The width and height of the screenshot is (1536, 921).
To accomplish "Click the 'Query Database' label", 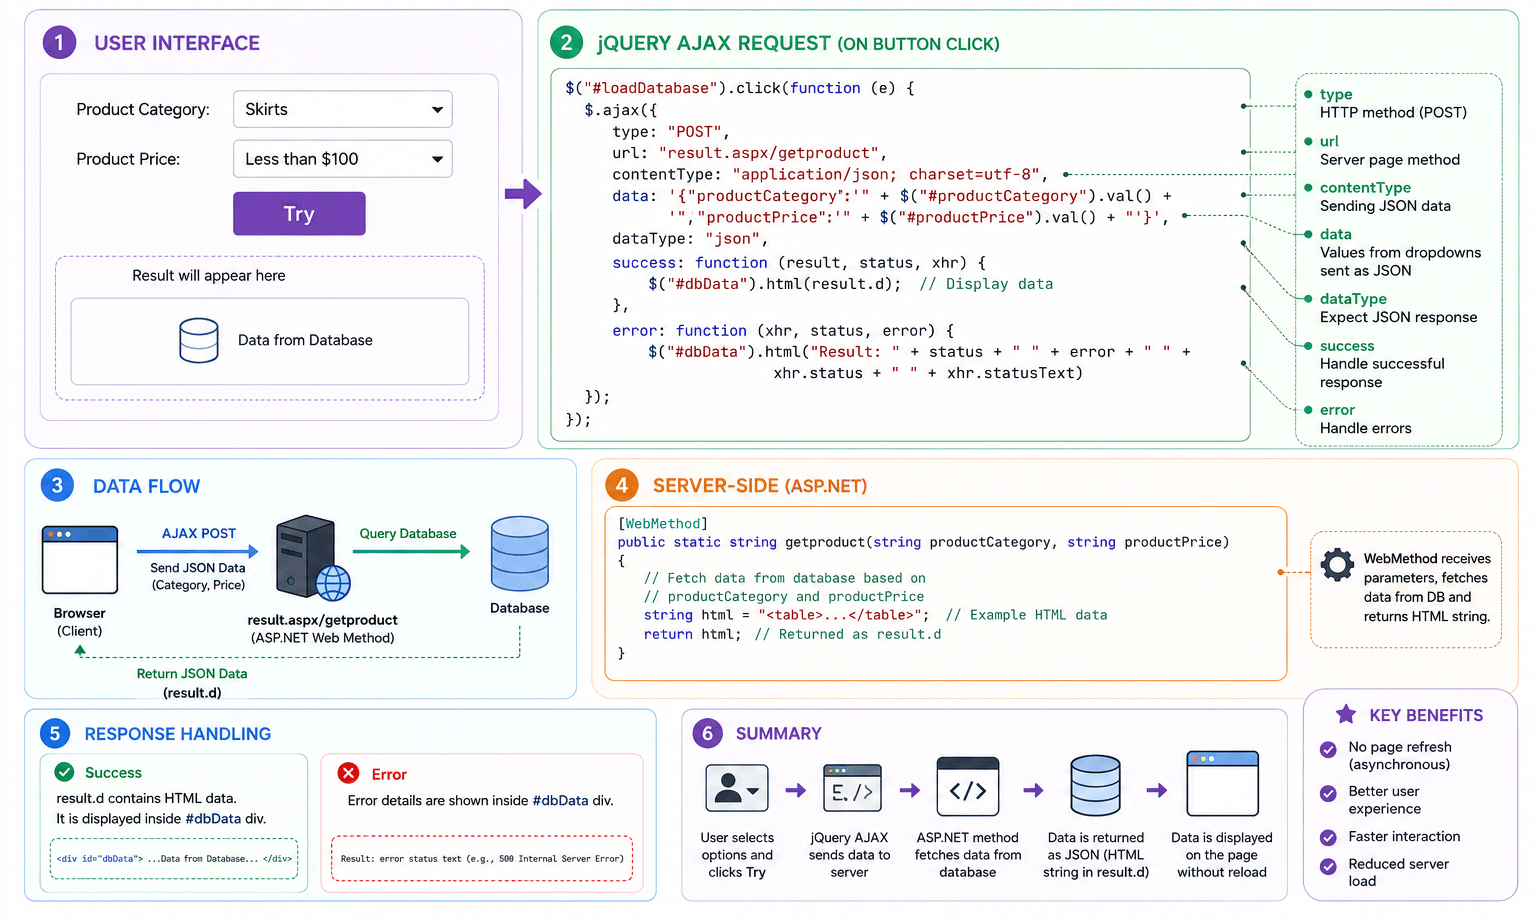I will (x=408, y=533).
